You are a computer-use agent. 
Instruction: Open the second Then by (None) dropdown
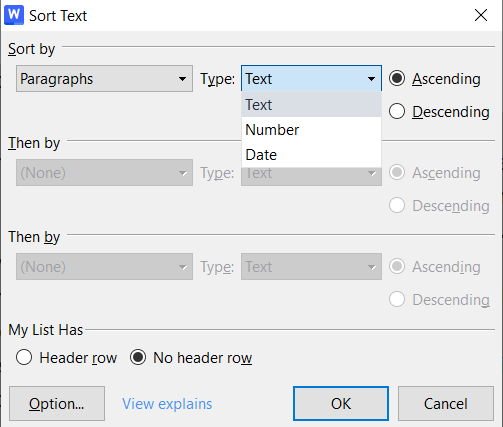click(104, 267)
